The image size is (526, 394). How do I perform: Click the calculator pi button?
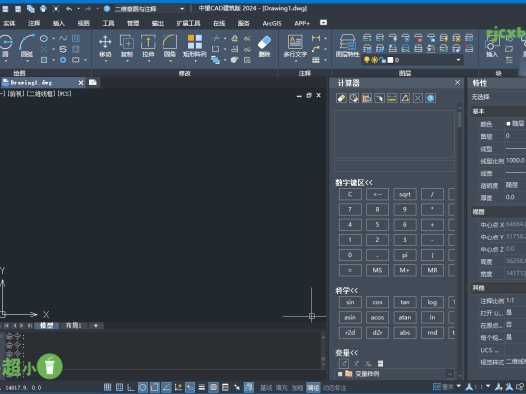tap(405, 255)
